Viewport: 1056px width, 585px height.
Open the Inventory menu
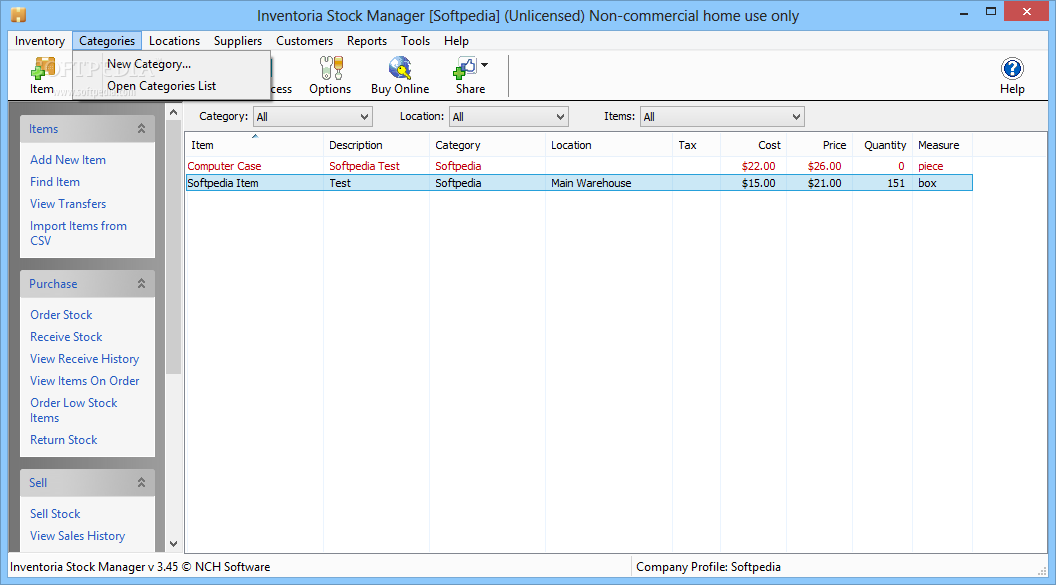coord(40,41)
